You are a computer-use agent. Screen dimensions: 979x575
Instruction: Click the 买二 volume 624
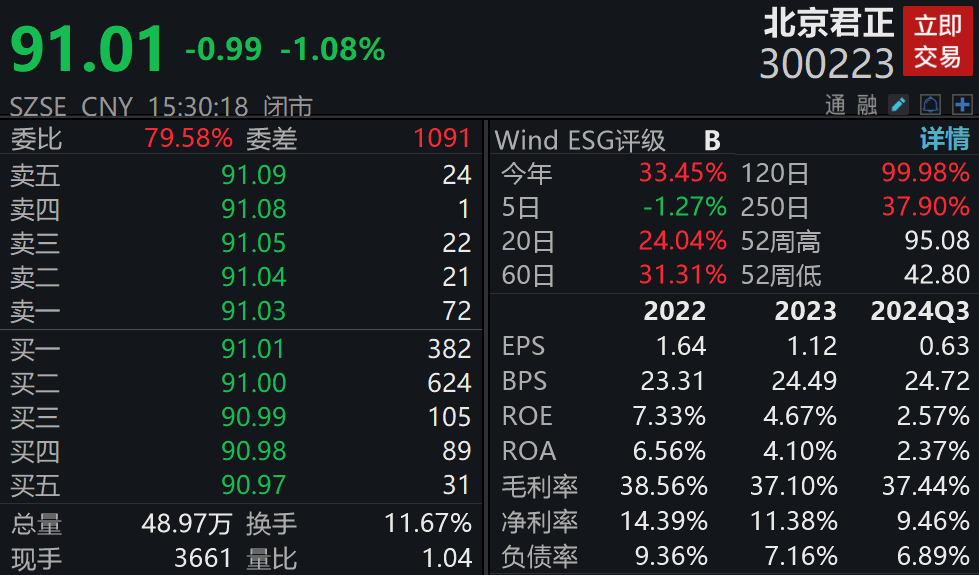pyautogui.click(x=450, y=383)
